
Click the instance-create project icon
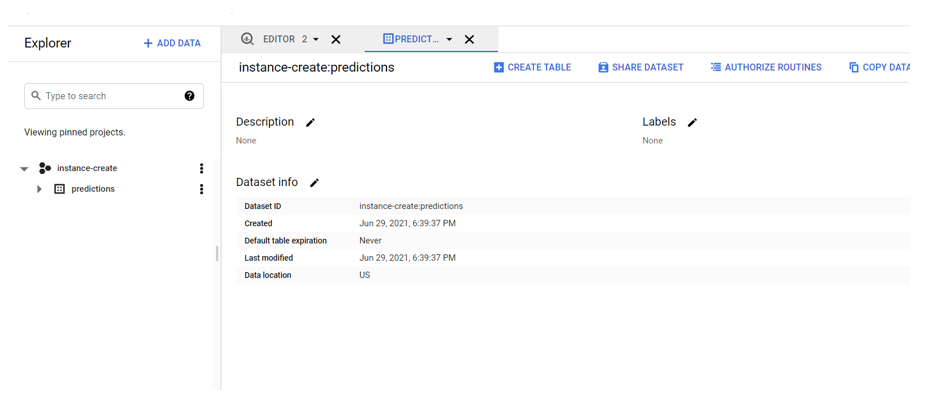[x=45, y=168]
